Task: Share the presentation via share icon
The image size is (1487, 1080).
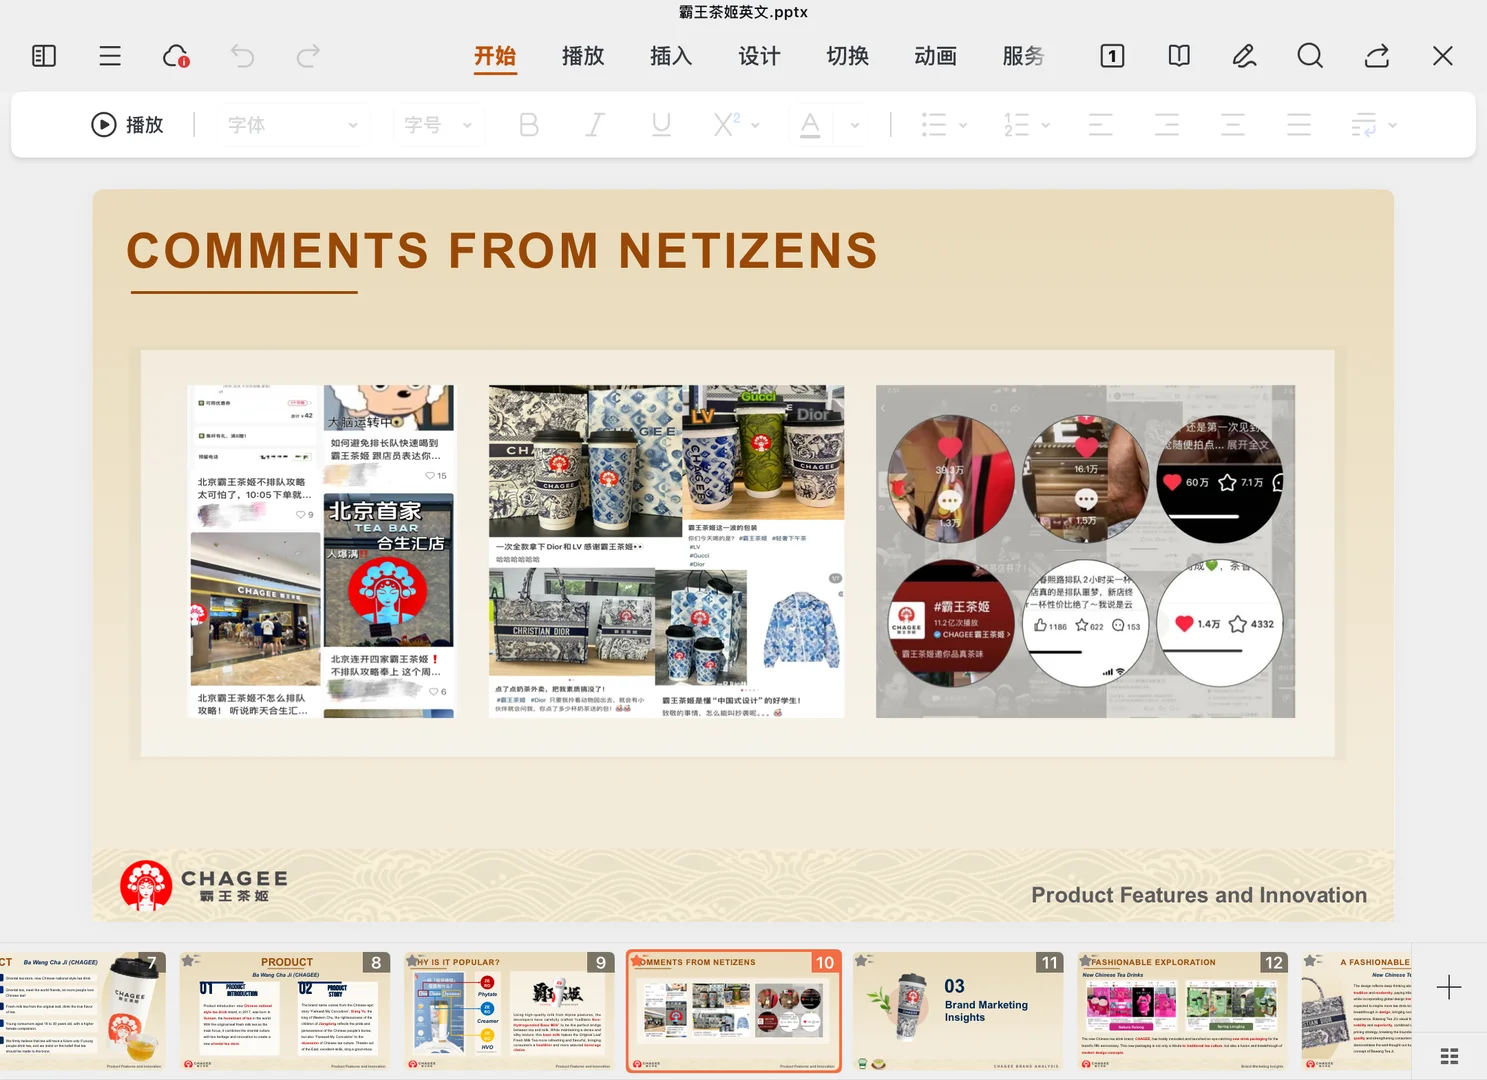Action: click(1377, 56)
